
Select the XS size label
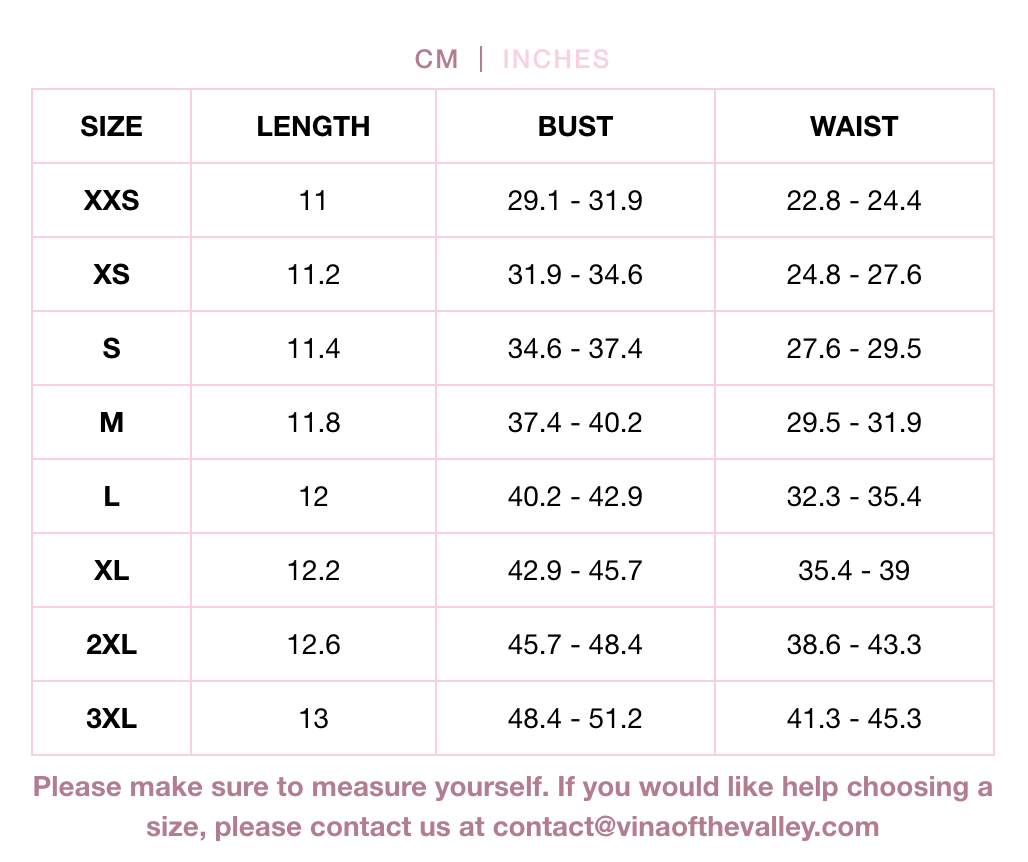(112, 275)
